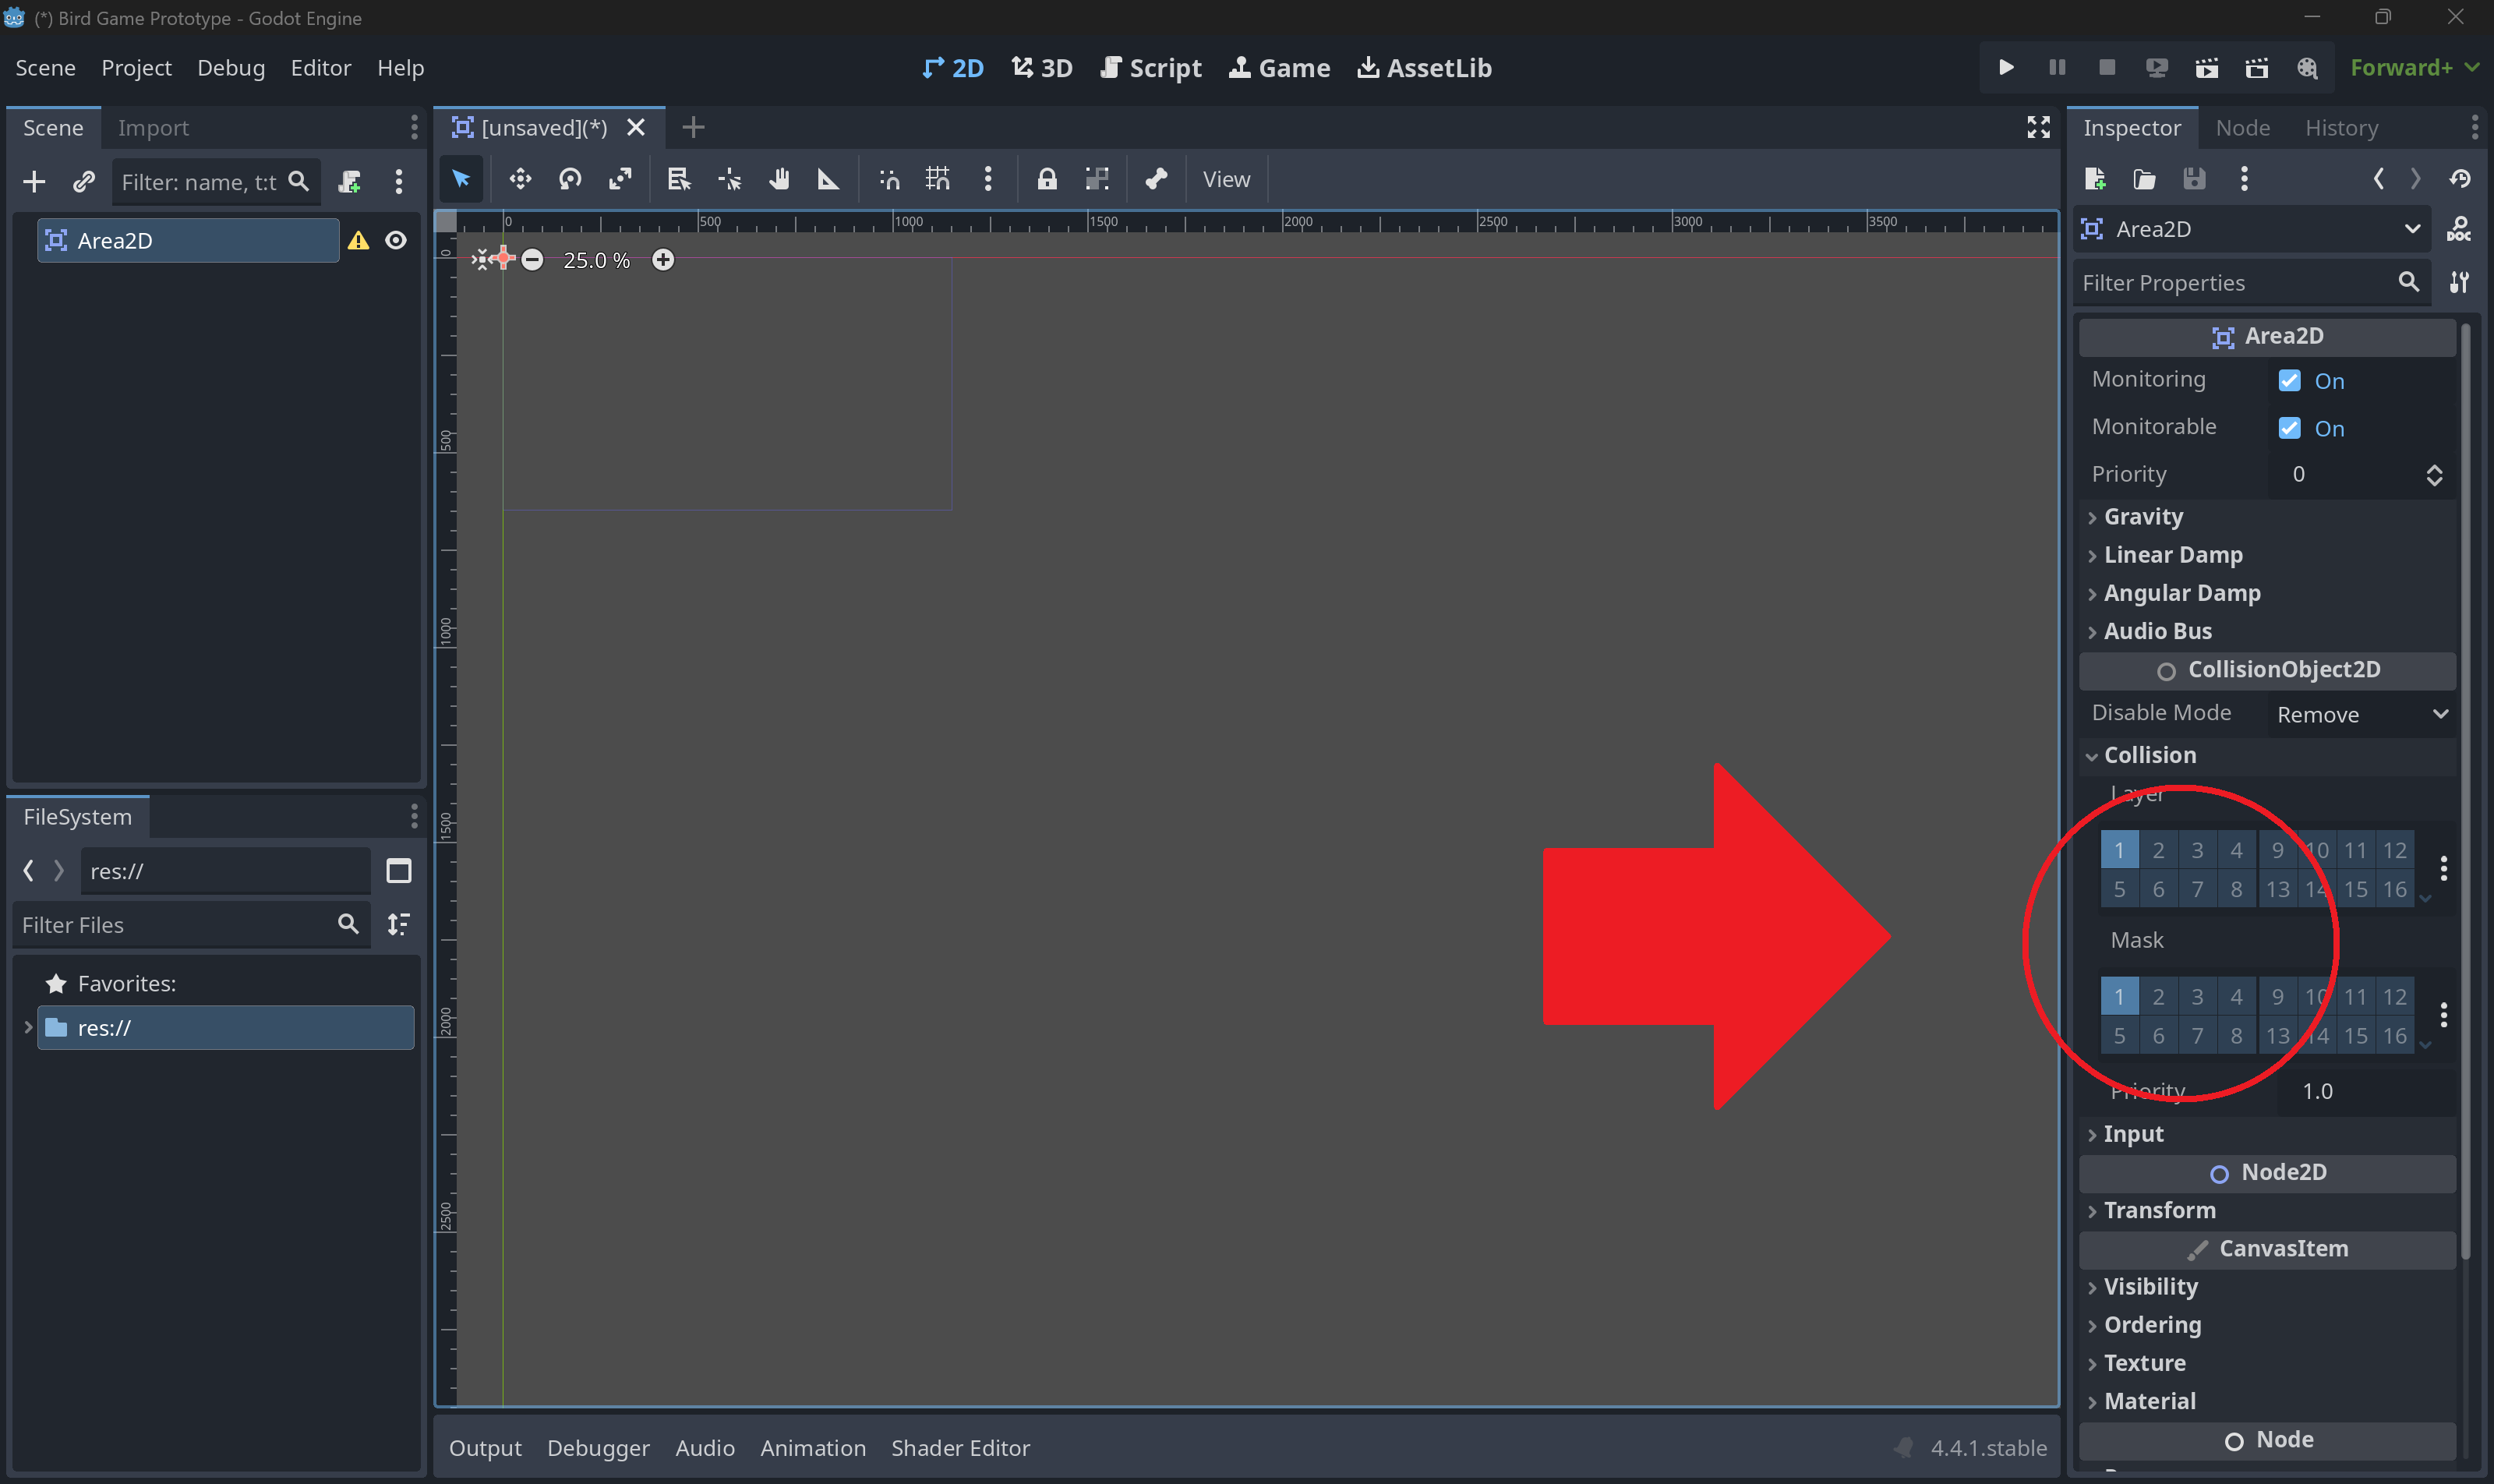This screenshot has height=1484, width=2494.
Task: Switch to the Script workspace
Action: pyautogui.click(x=1150, y=67)
